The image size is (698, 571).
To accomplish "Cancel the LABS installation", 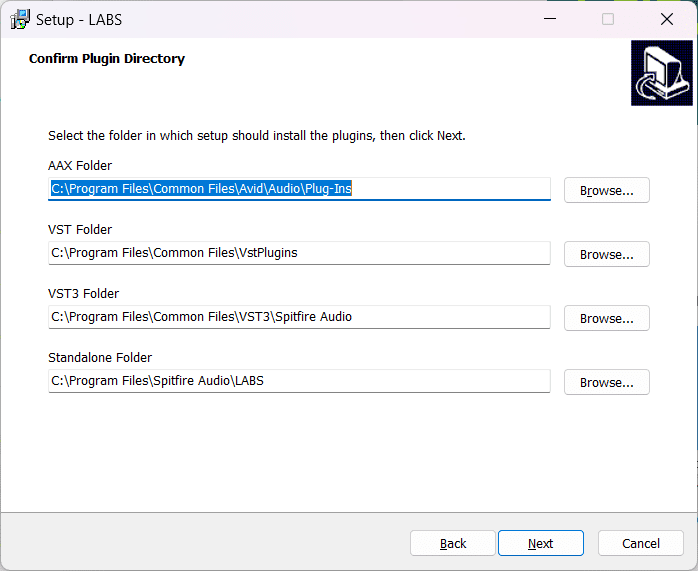I will 641,543.
